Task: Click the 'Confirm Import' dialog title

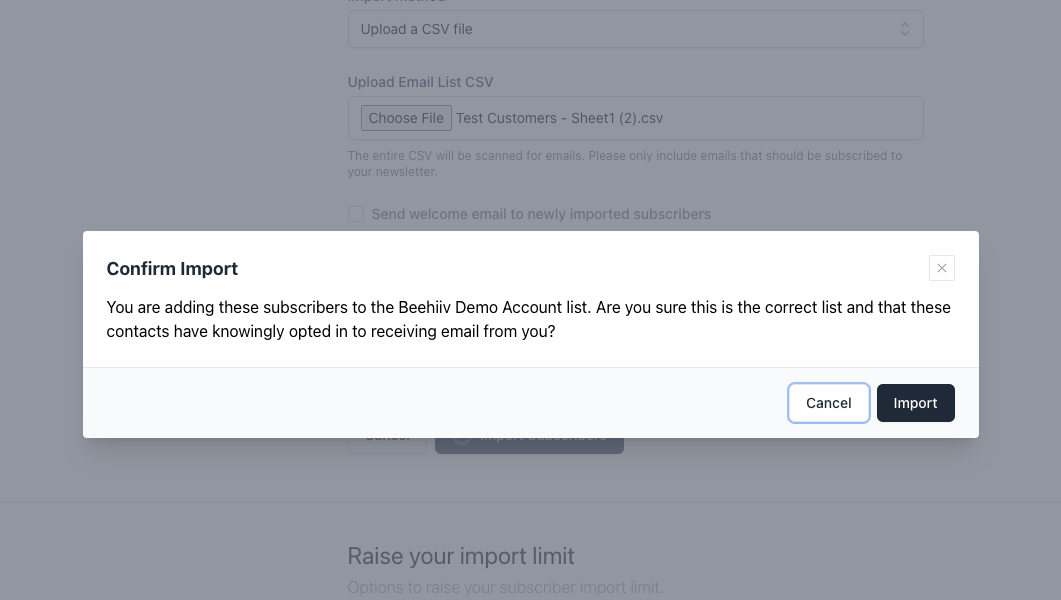Action: click(172, 269)
